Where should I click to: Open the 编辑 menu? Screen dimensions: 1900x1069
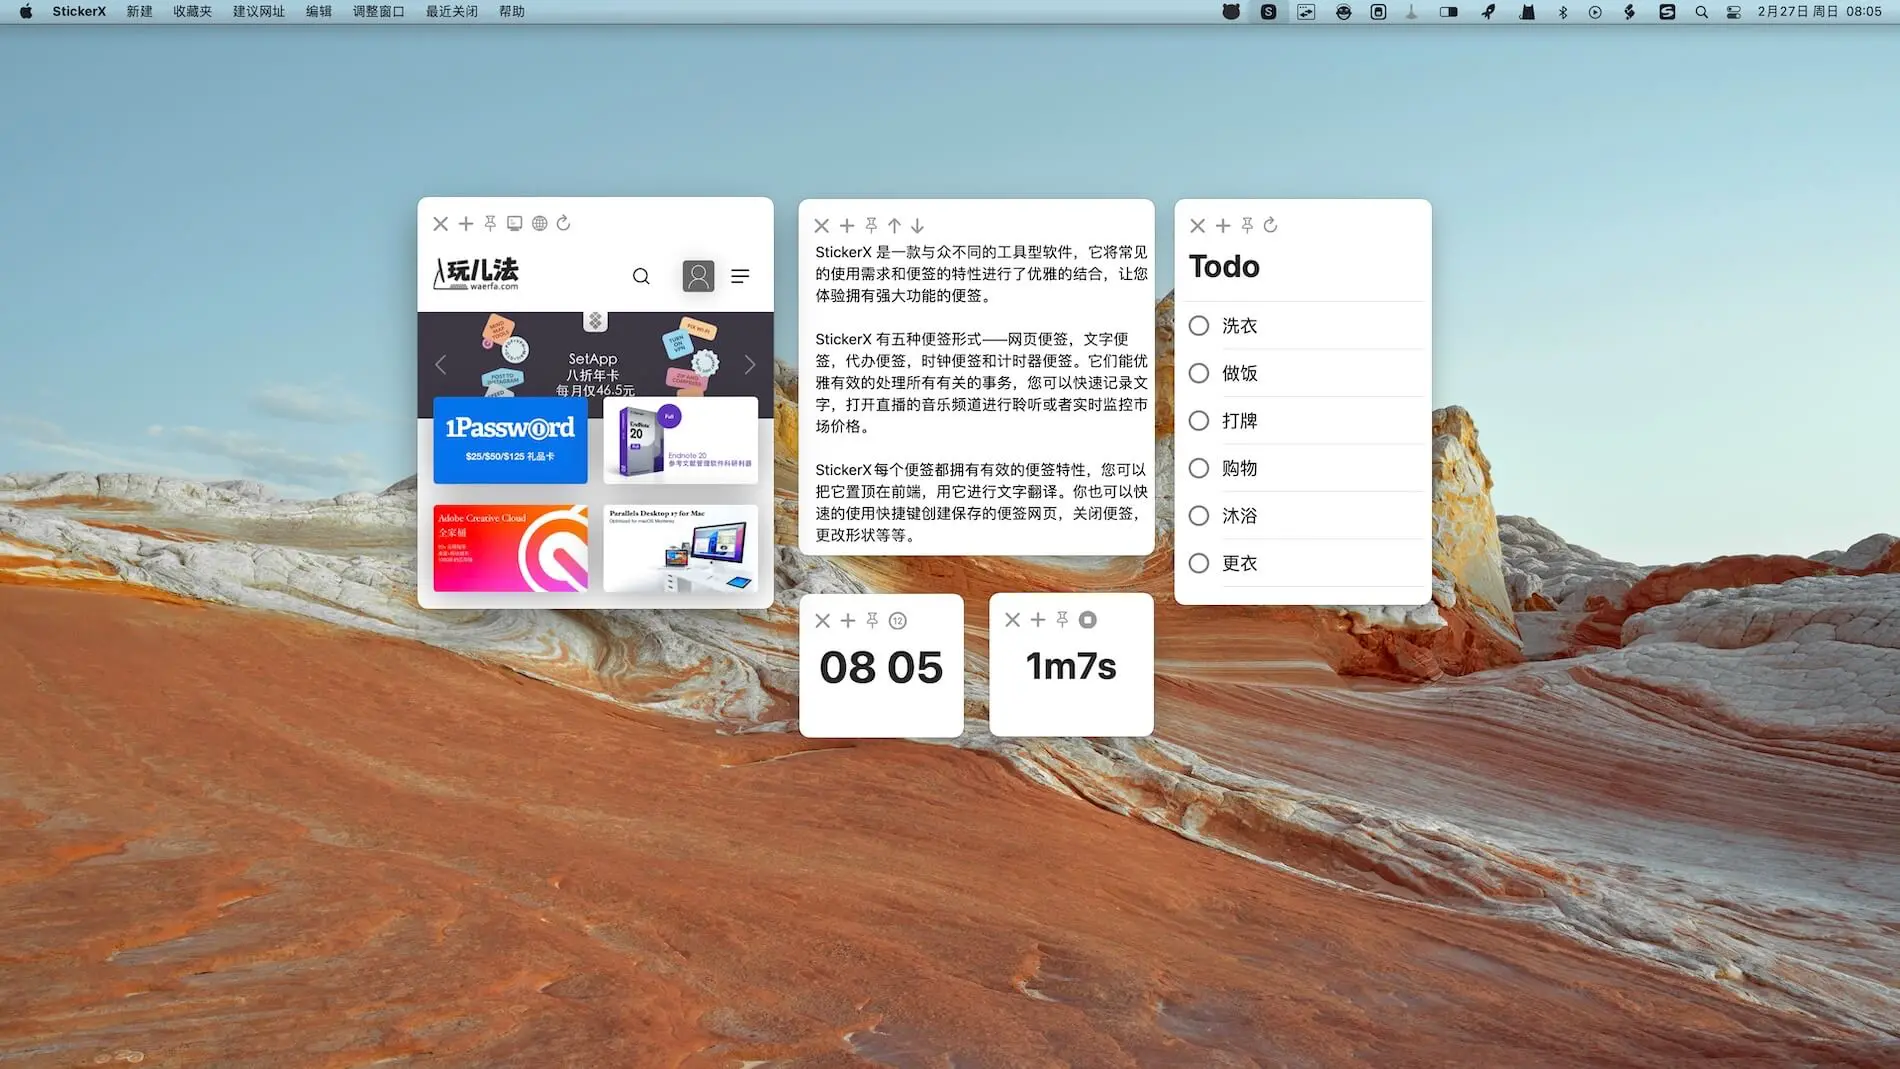coord(319,11)
